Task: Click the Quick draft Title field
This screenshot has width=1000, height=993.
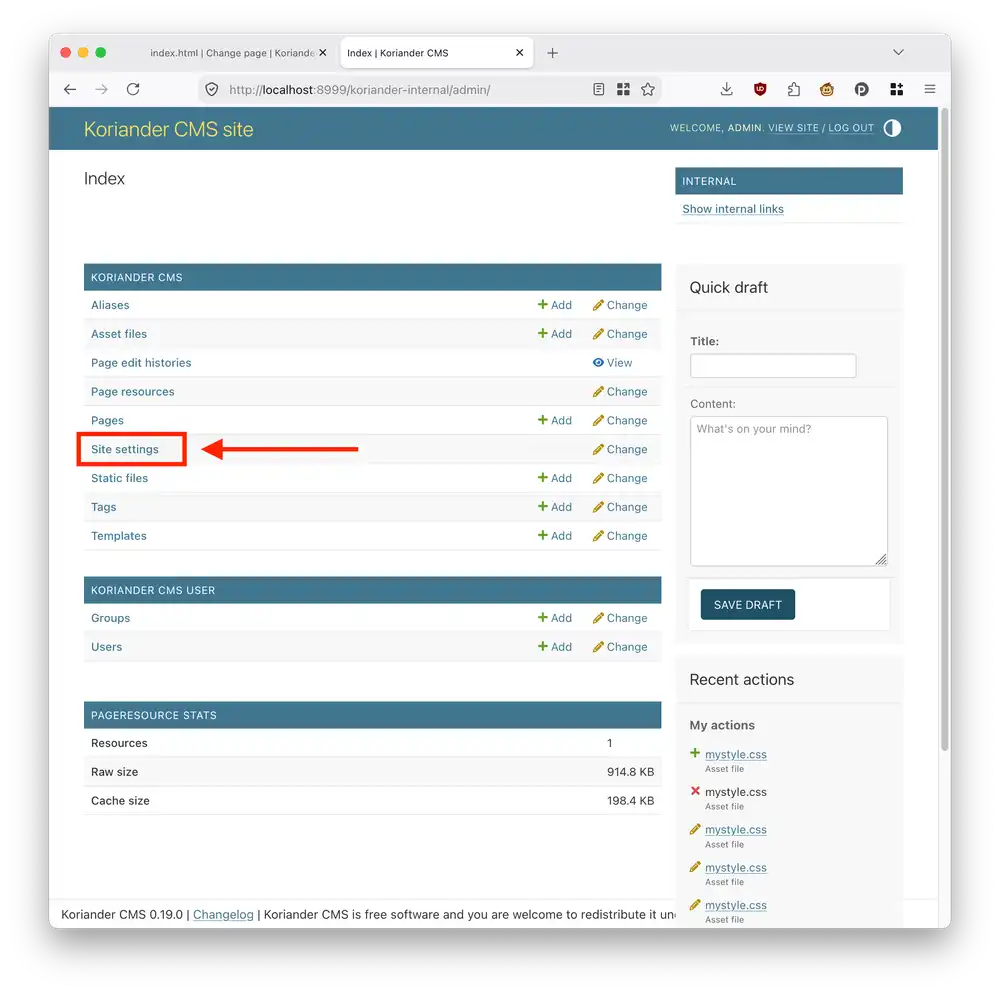Action: tap(773, 366)
